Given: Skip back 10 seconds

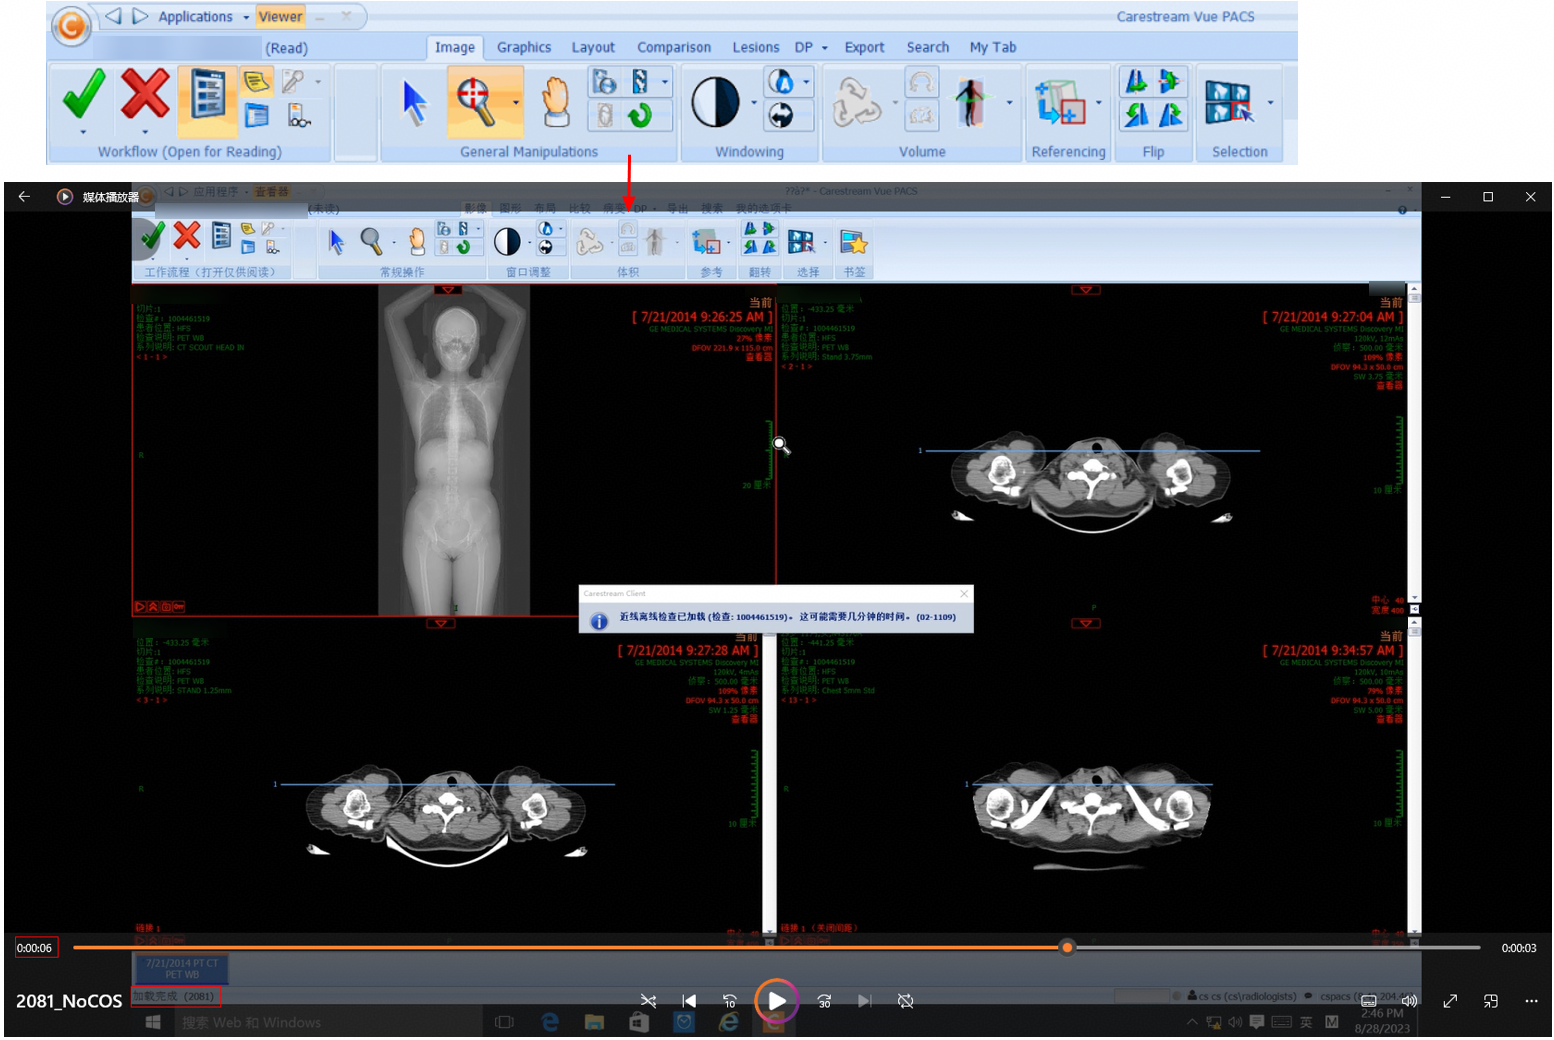Looking at the screenshot, I should click(x=729, y=1001).
